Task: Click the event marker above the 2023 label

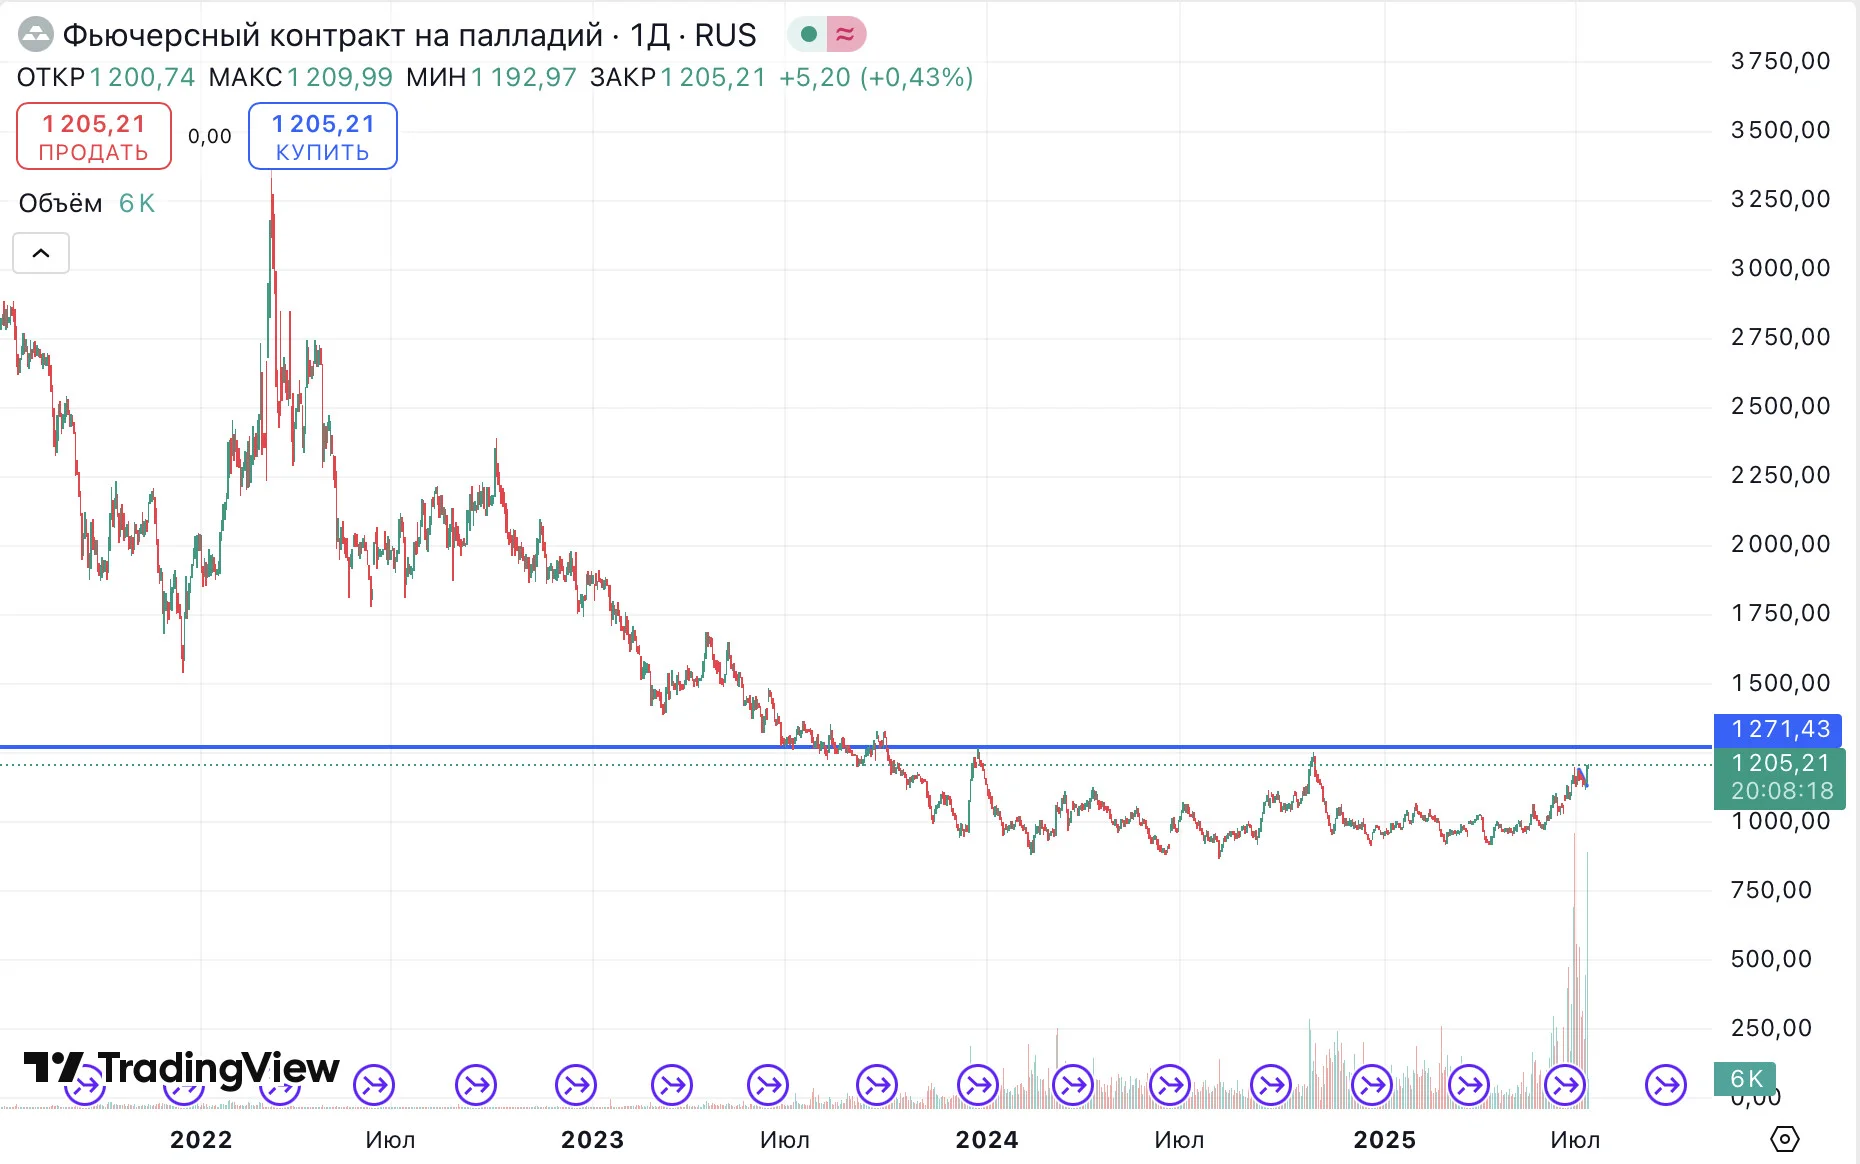Action: (576, 1085)
